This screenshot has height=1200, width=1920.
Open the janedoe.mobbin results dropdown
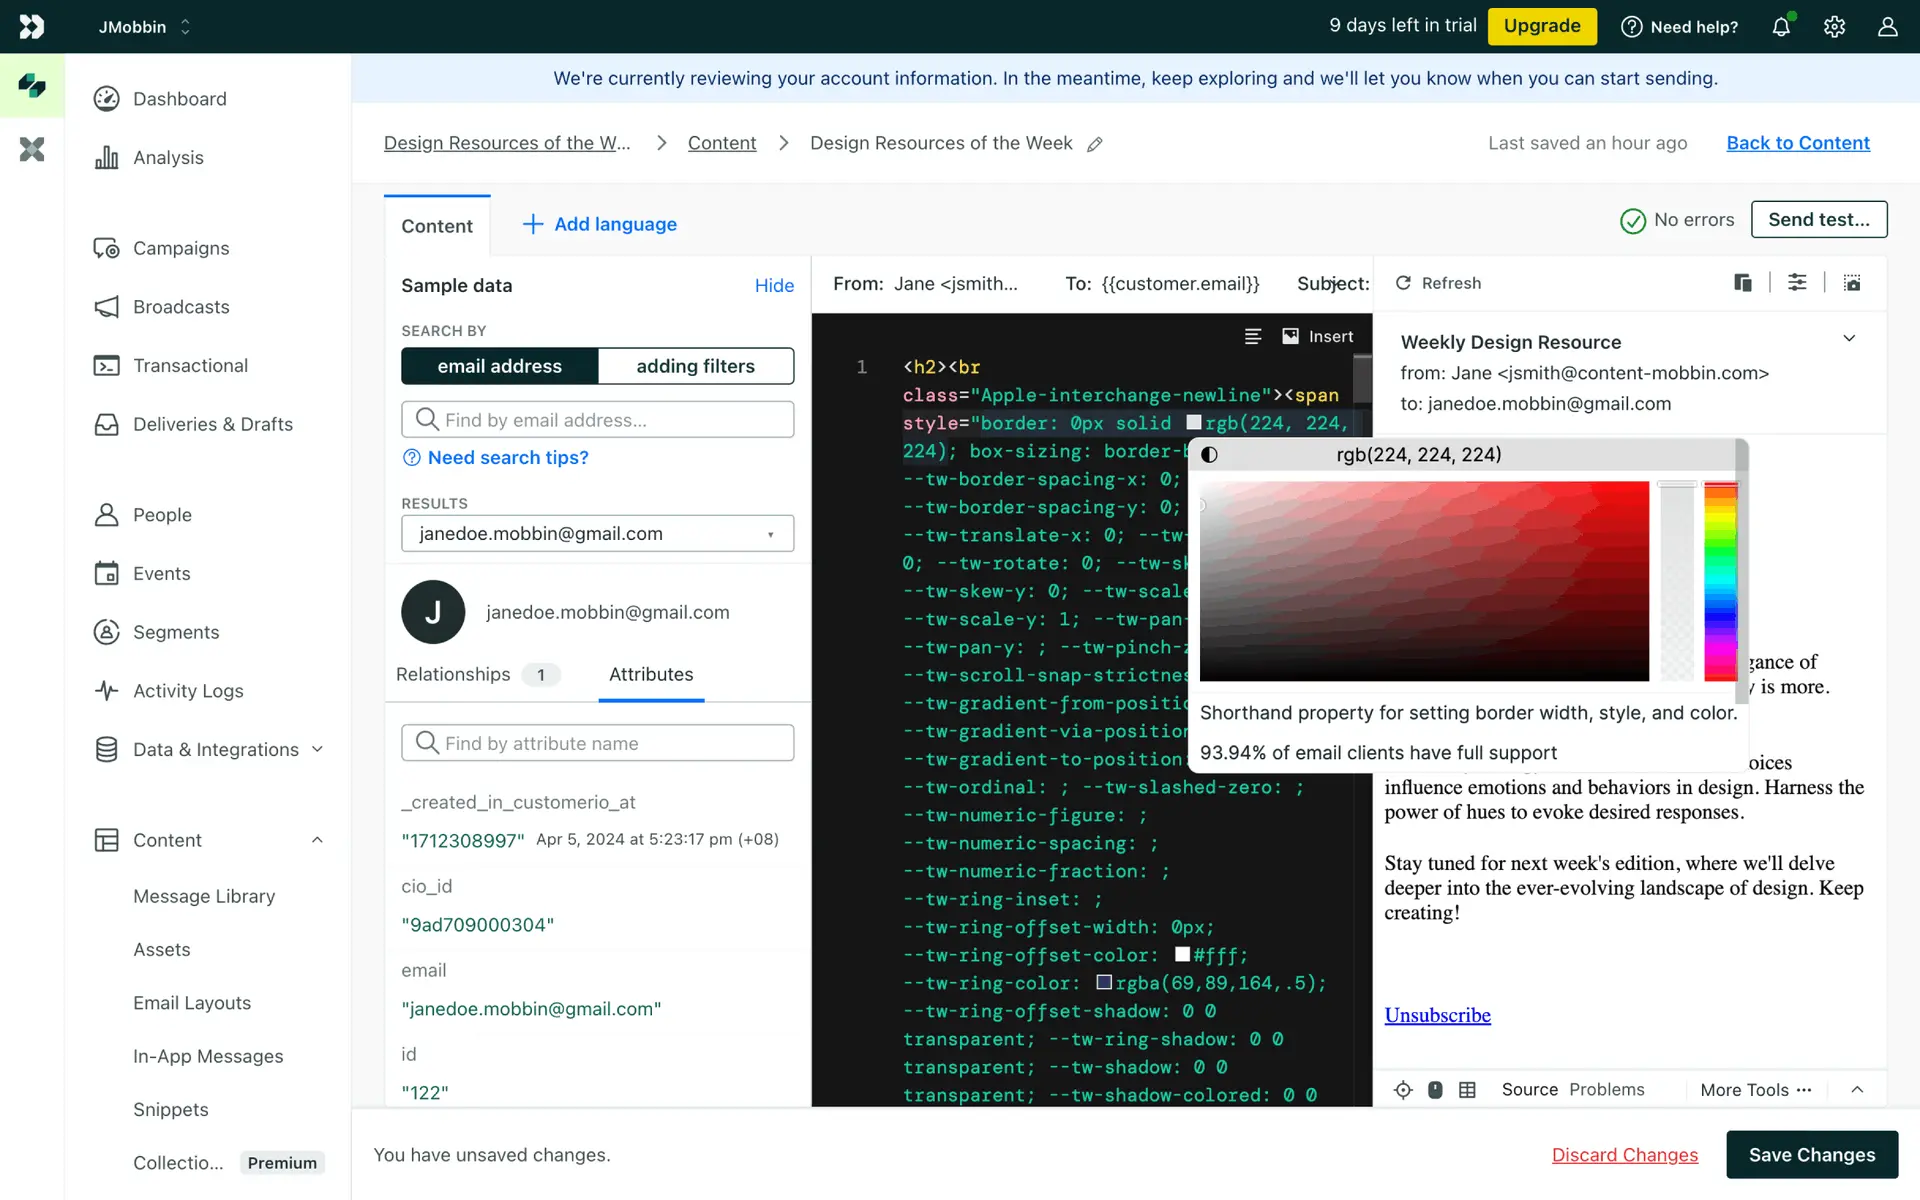597,534
